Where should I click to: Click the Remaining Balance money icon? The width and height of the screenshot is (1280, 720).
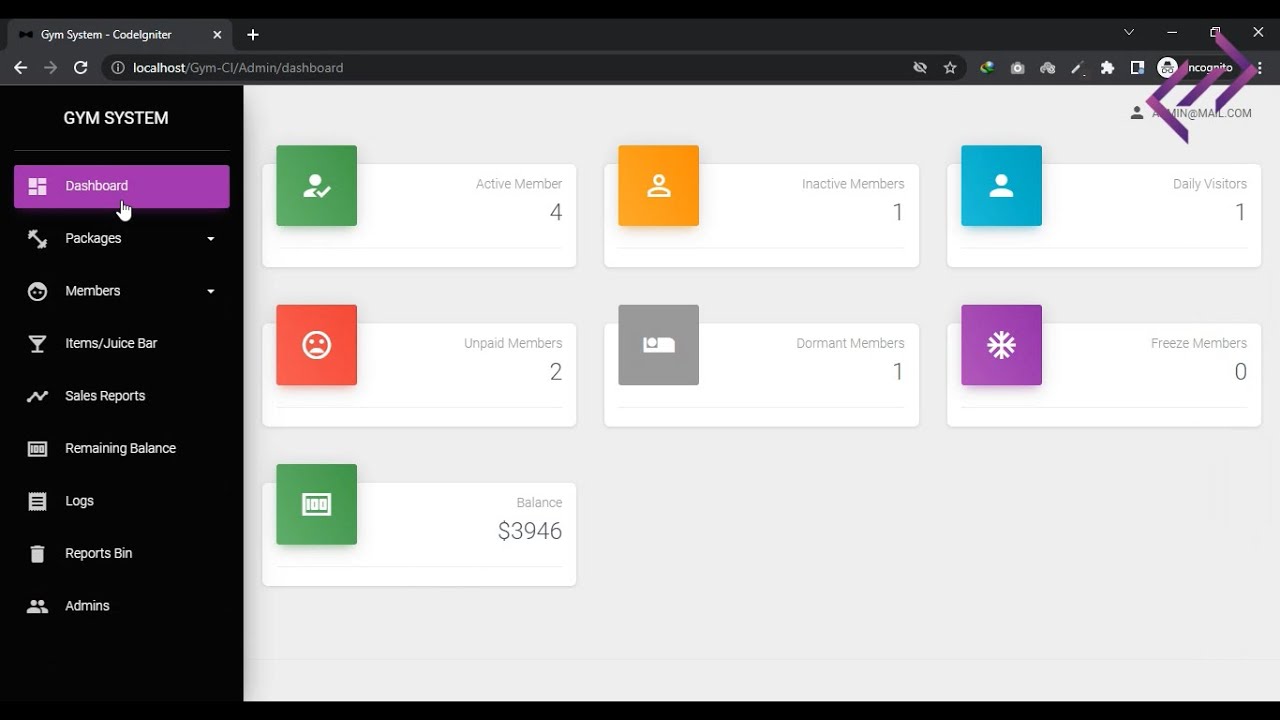coord(37,449)
